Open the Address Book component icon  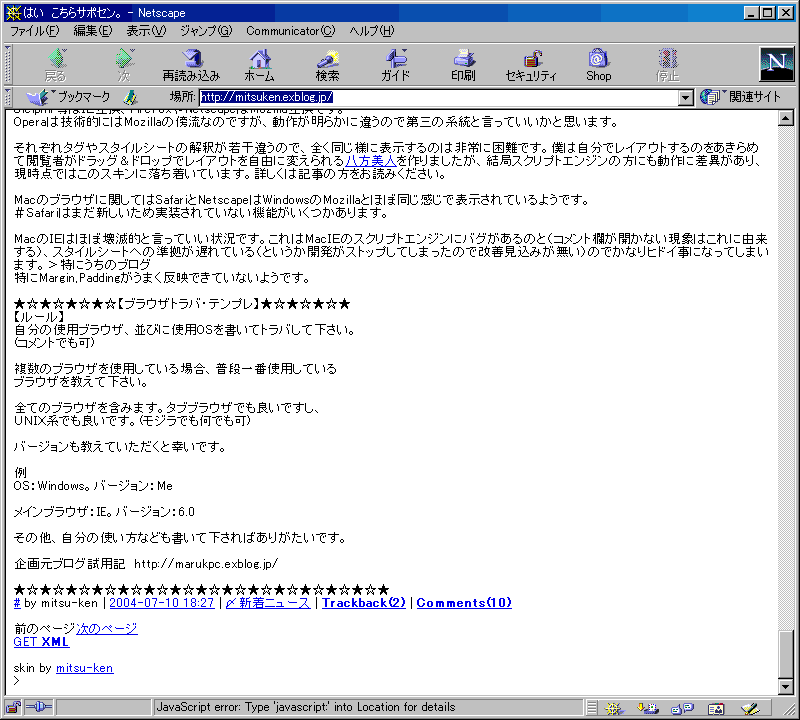pyautogui.click(x=716, y=708)
